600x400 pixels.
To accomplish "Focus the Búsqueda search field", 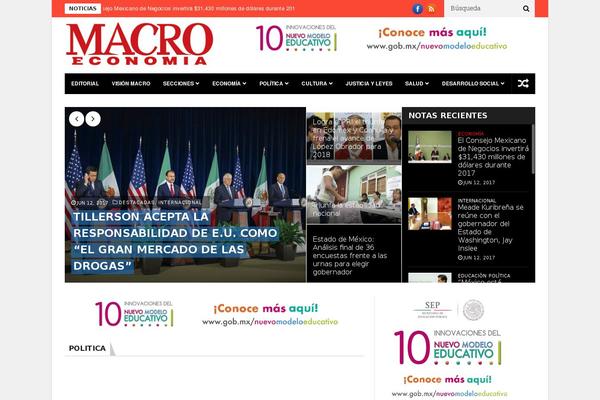I will coord(483,8).
